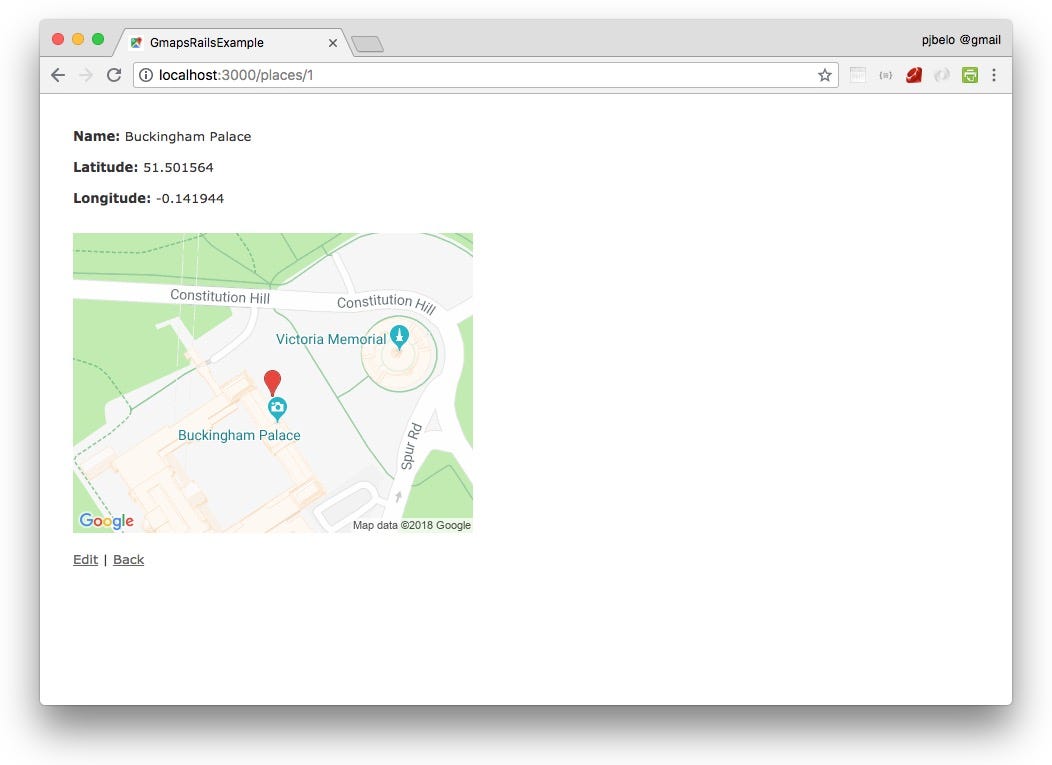Click the latitude value 51.501564
The width and height of the screenshot is (1052, 765).
pyautogui.click(x=178, y=167)
